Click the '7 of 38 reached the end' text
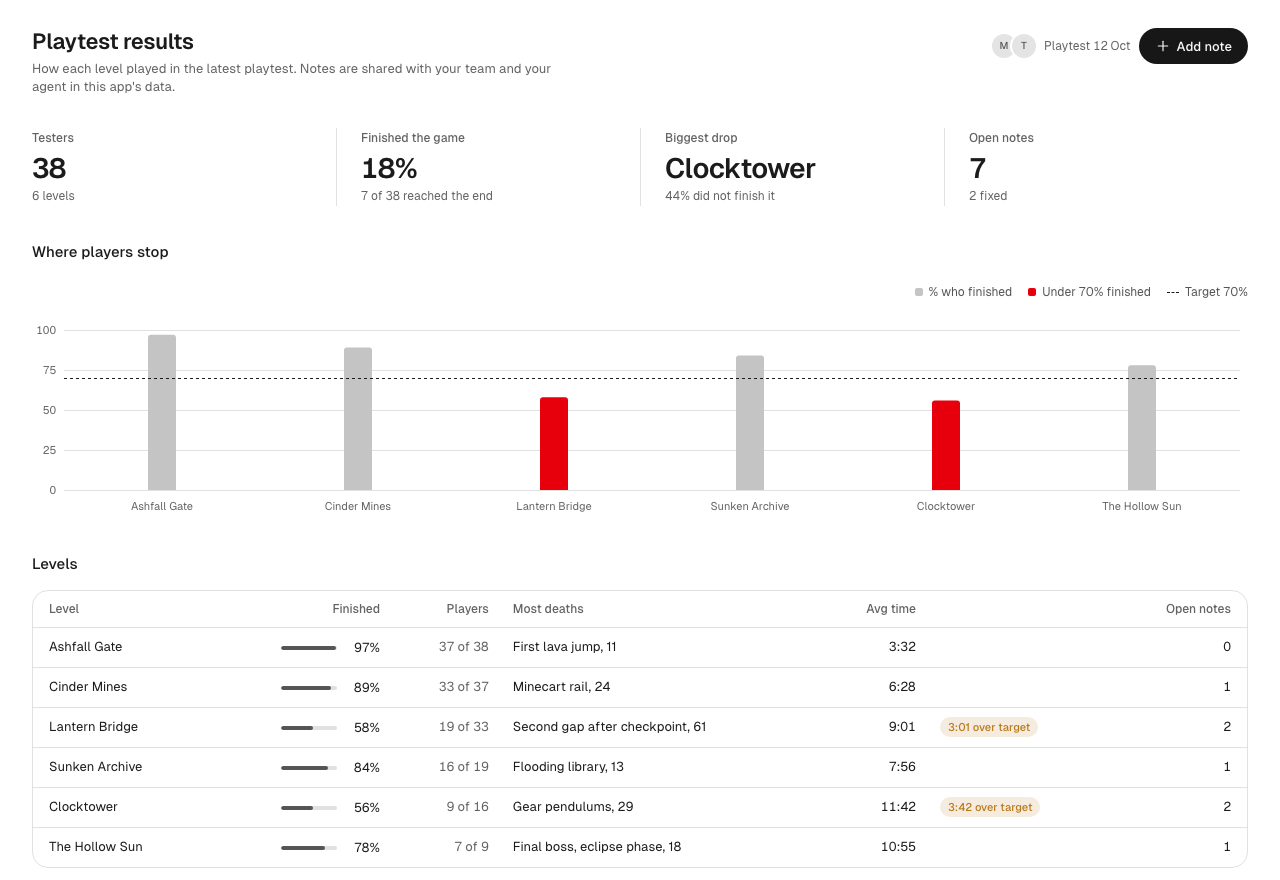1280x880 pixels. coord(427,196)
